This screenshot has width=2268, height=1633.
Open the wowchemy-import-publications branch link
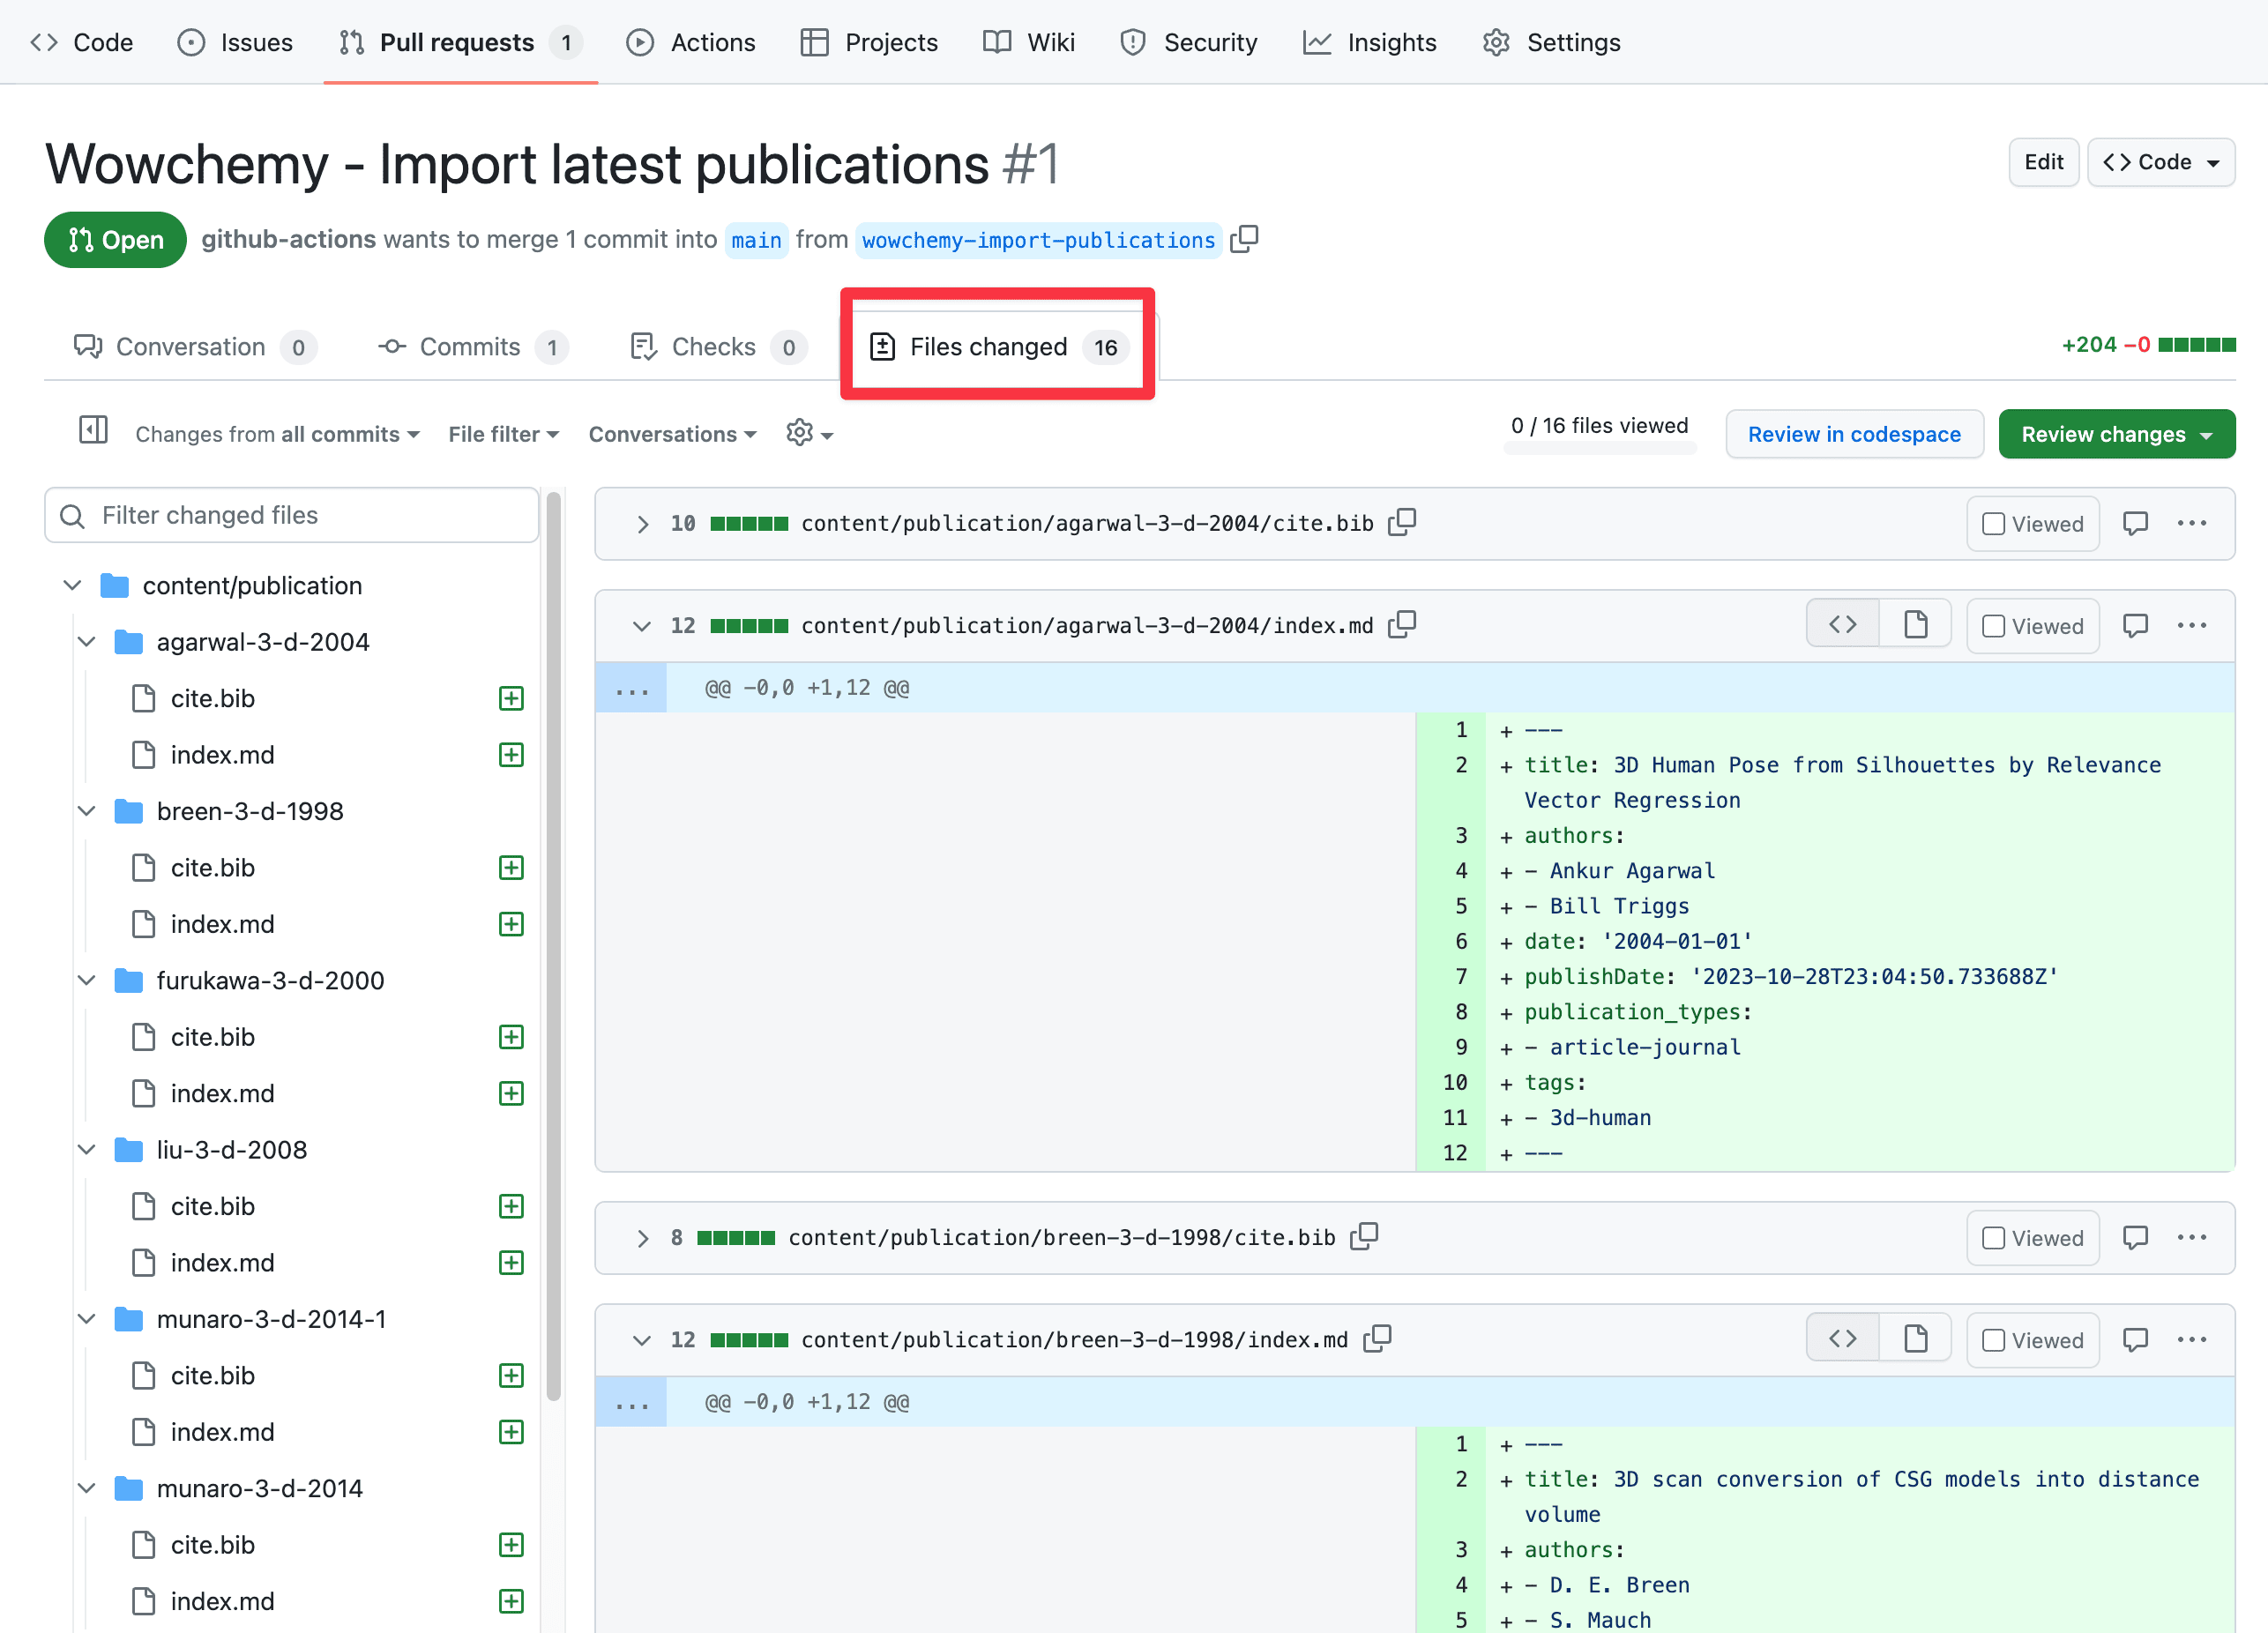pyautogui.click(x=1038, y=240)
